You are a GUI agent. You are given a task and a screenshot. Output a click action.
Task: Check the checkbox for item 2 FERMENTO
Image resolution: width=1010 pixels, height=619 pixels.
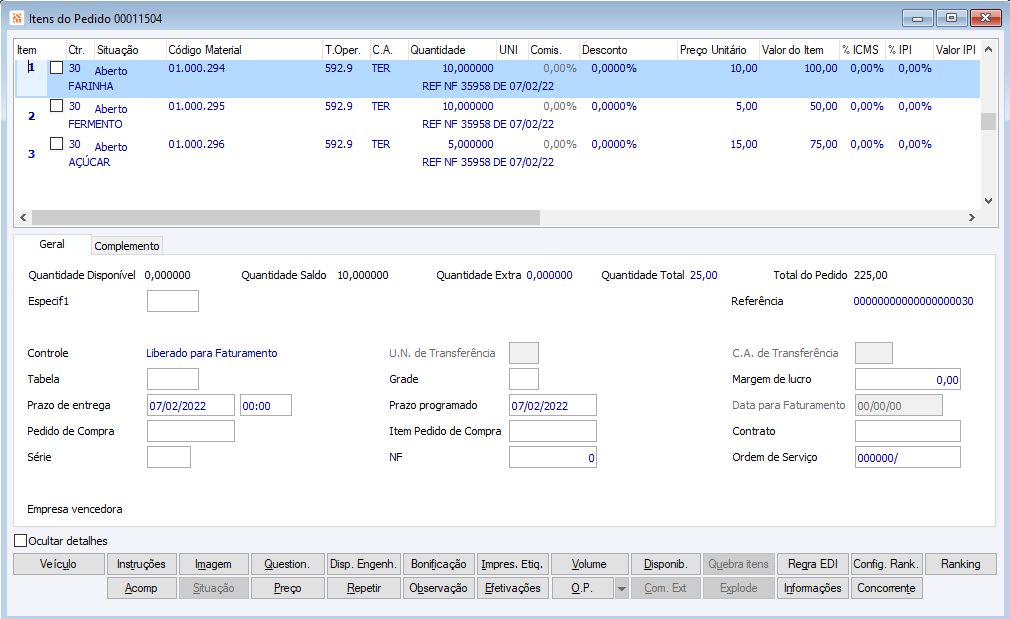click(x=56, y=106)
